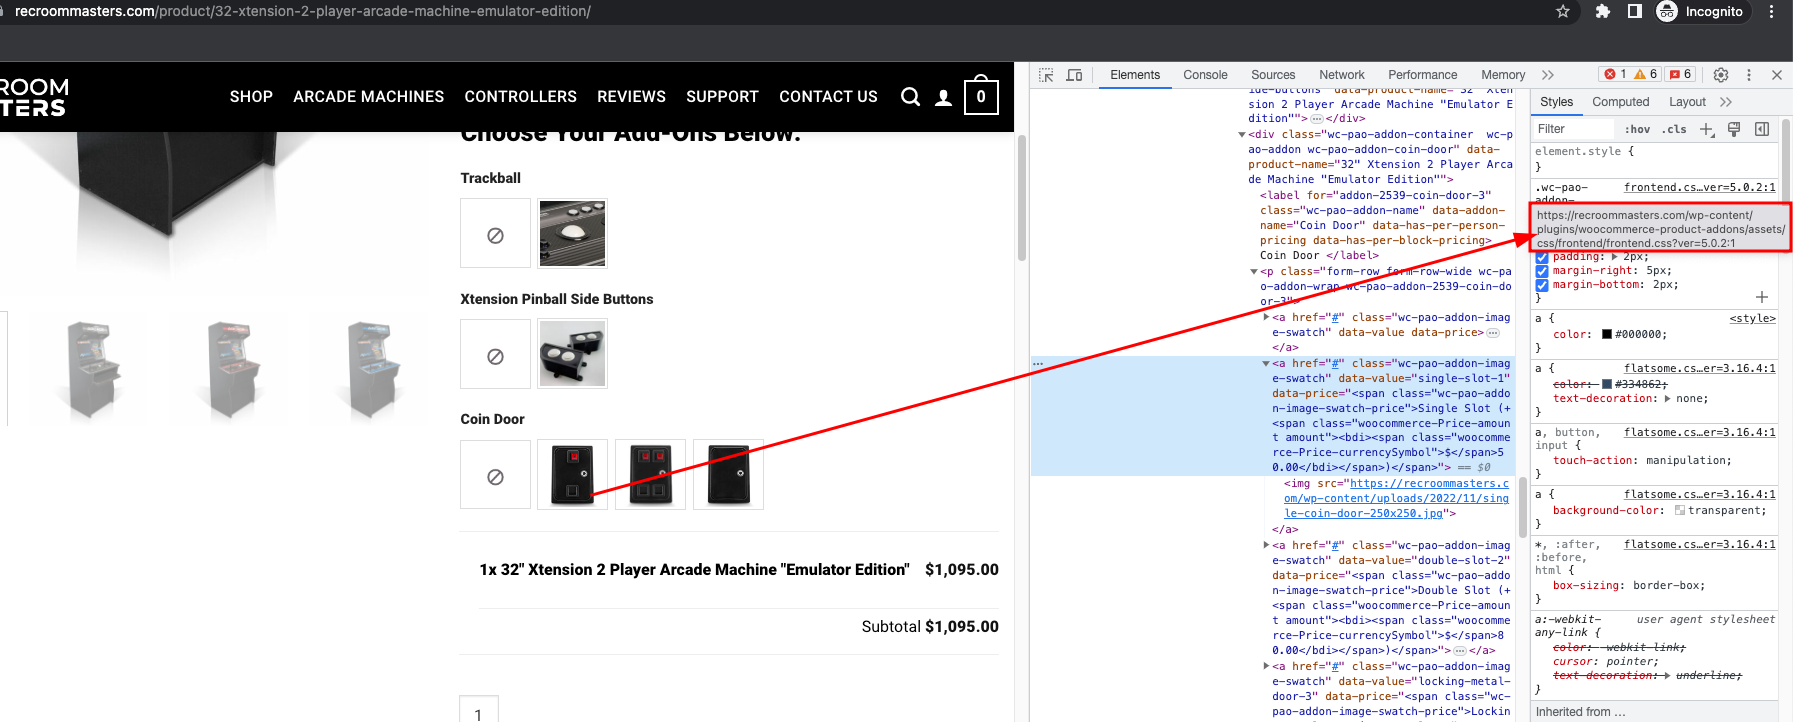Toggle the computed styles sidebar icon
The width and height of the screenshot is (1793, 722).
1762,129
